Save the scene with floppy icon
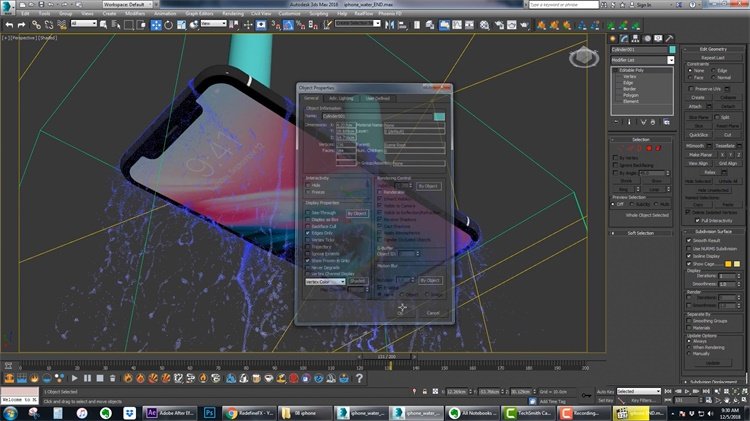 coord(41,5)
